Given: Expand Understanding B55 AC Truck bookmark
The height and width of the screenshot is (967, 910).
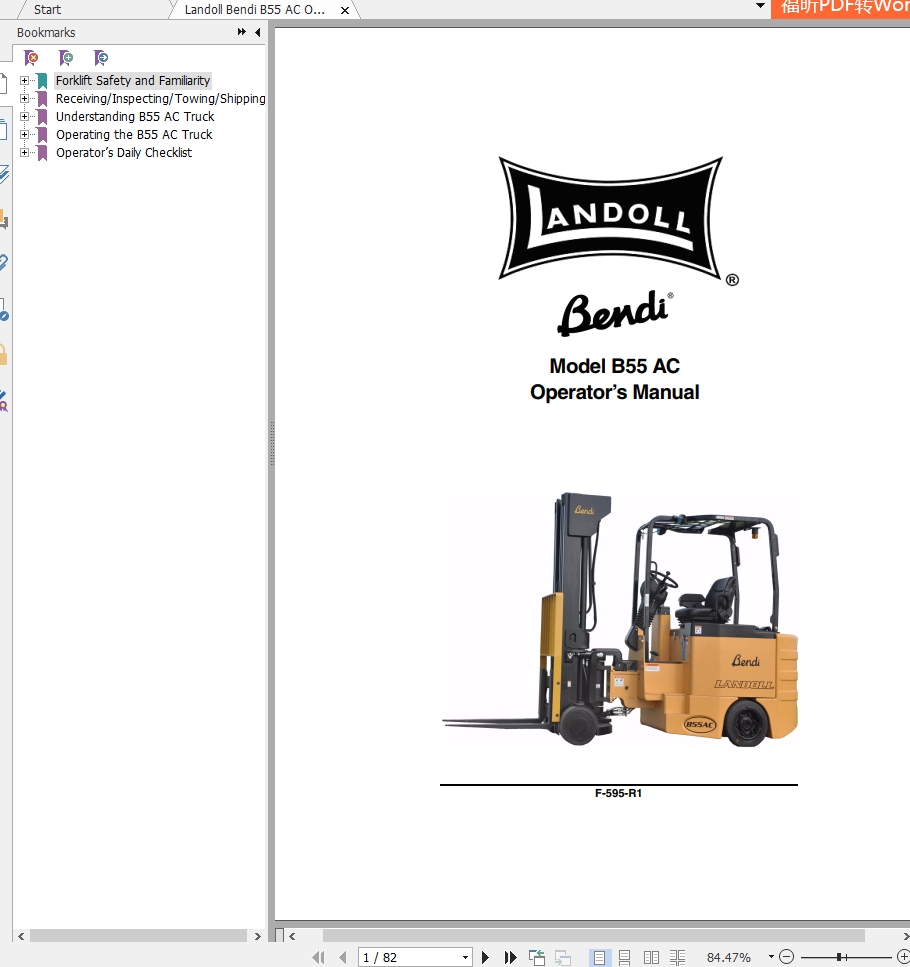Looking at the screenshot, I should pyautogui.click(x=25, y=116).
